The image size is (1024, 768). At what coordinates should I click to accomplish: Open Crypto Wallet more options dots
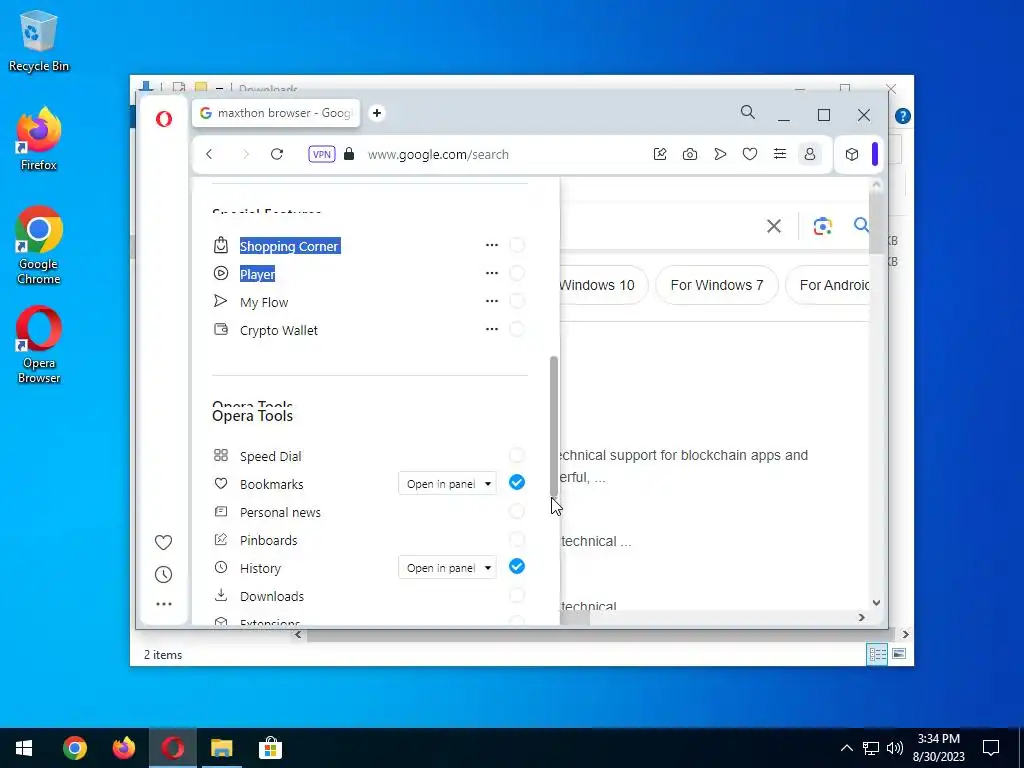pos(492,329)
